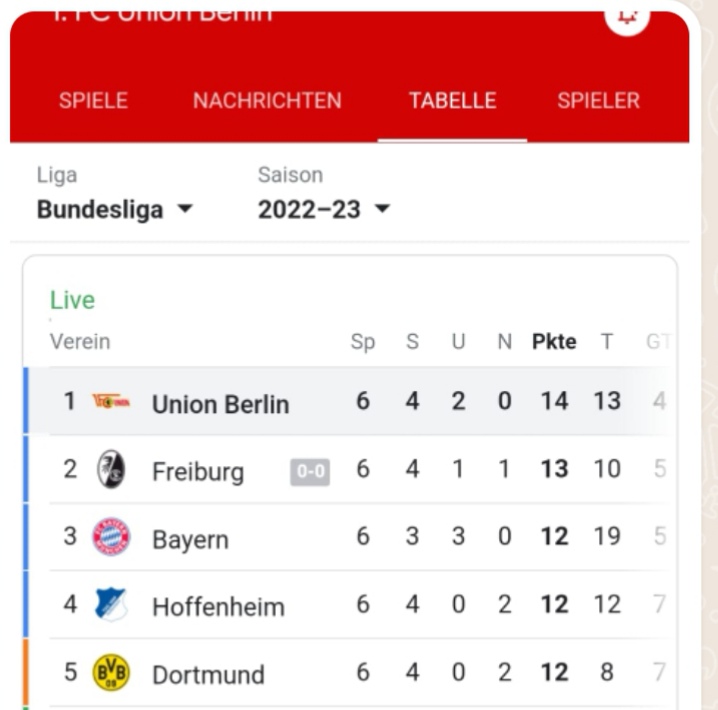Viewport: 718px width, 710px height.
Task: Tap the Freiburg club crest
Action: [111, 469]
